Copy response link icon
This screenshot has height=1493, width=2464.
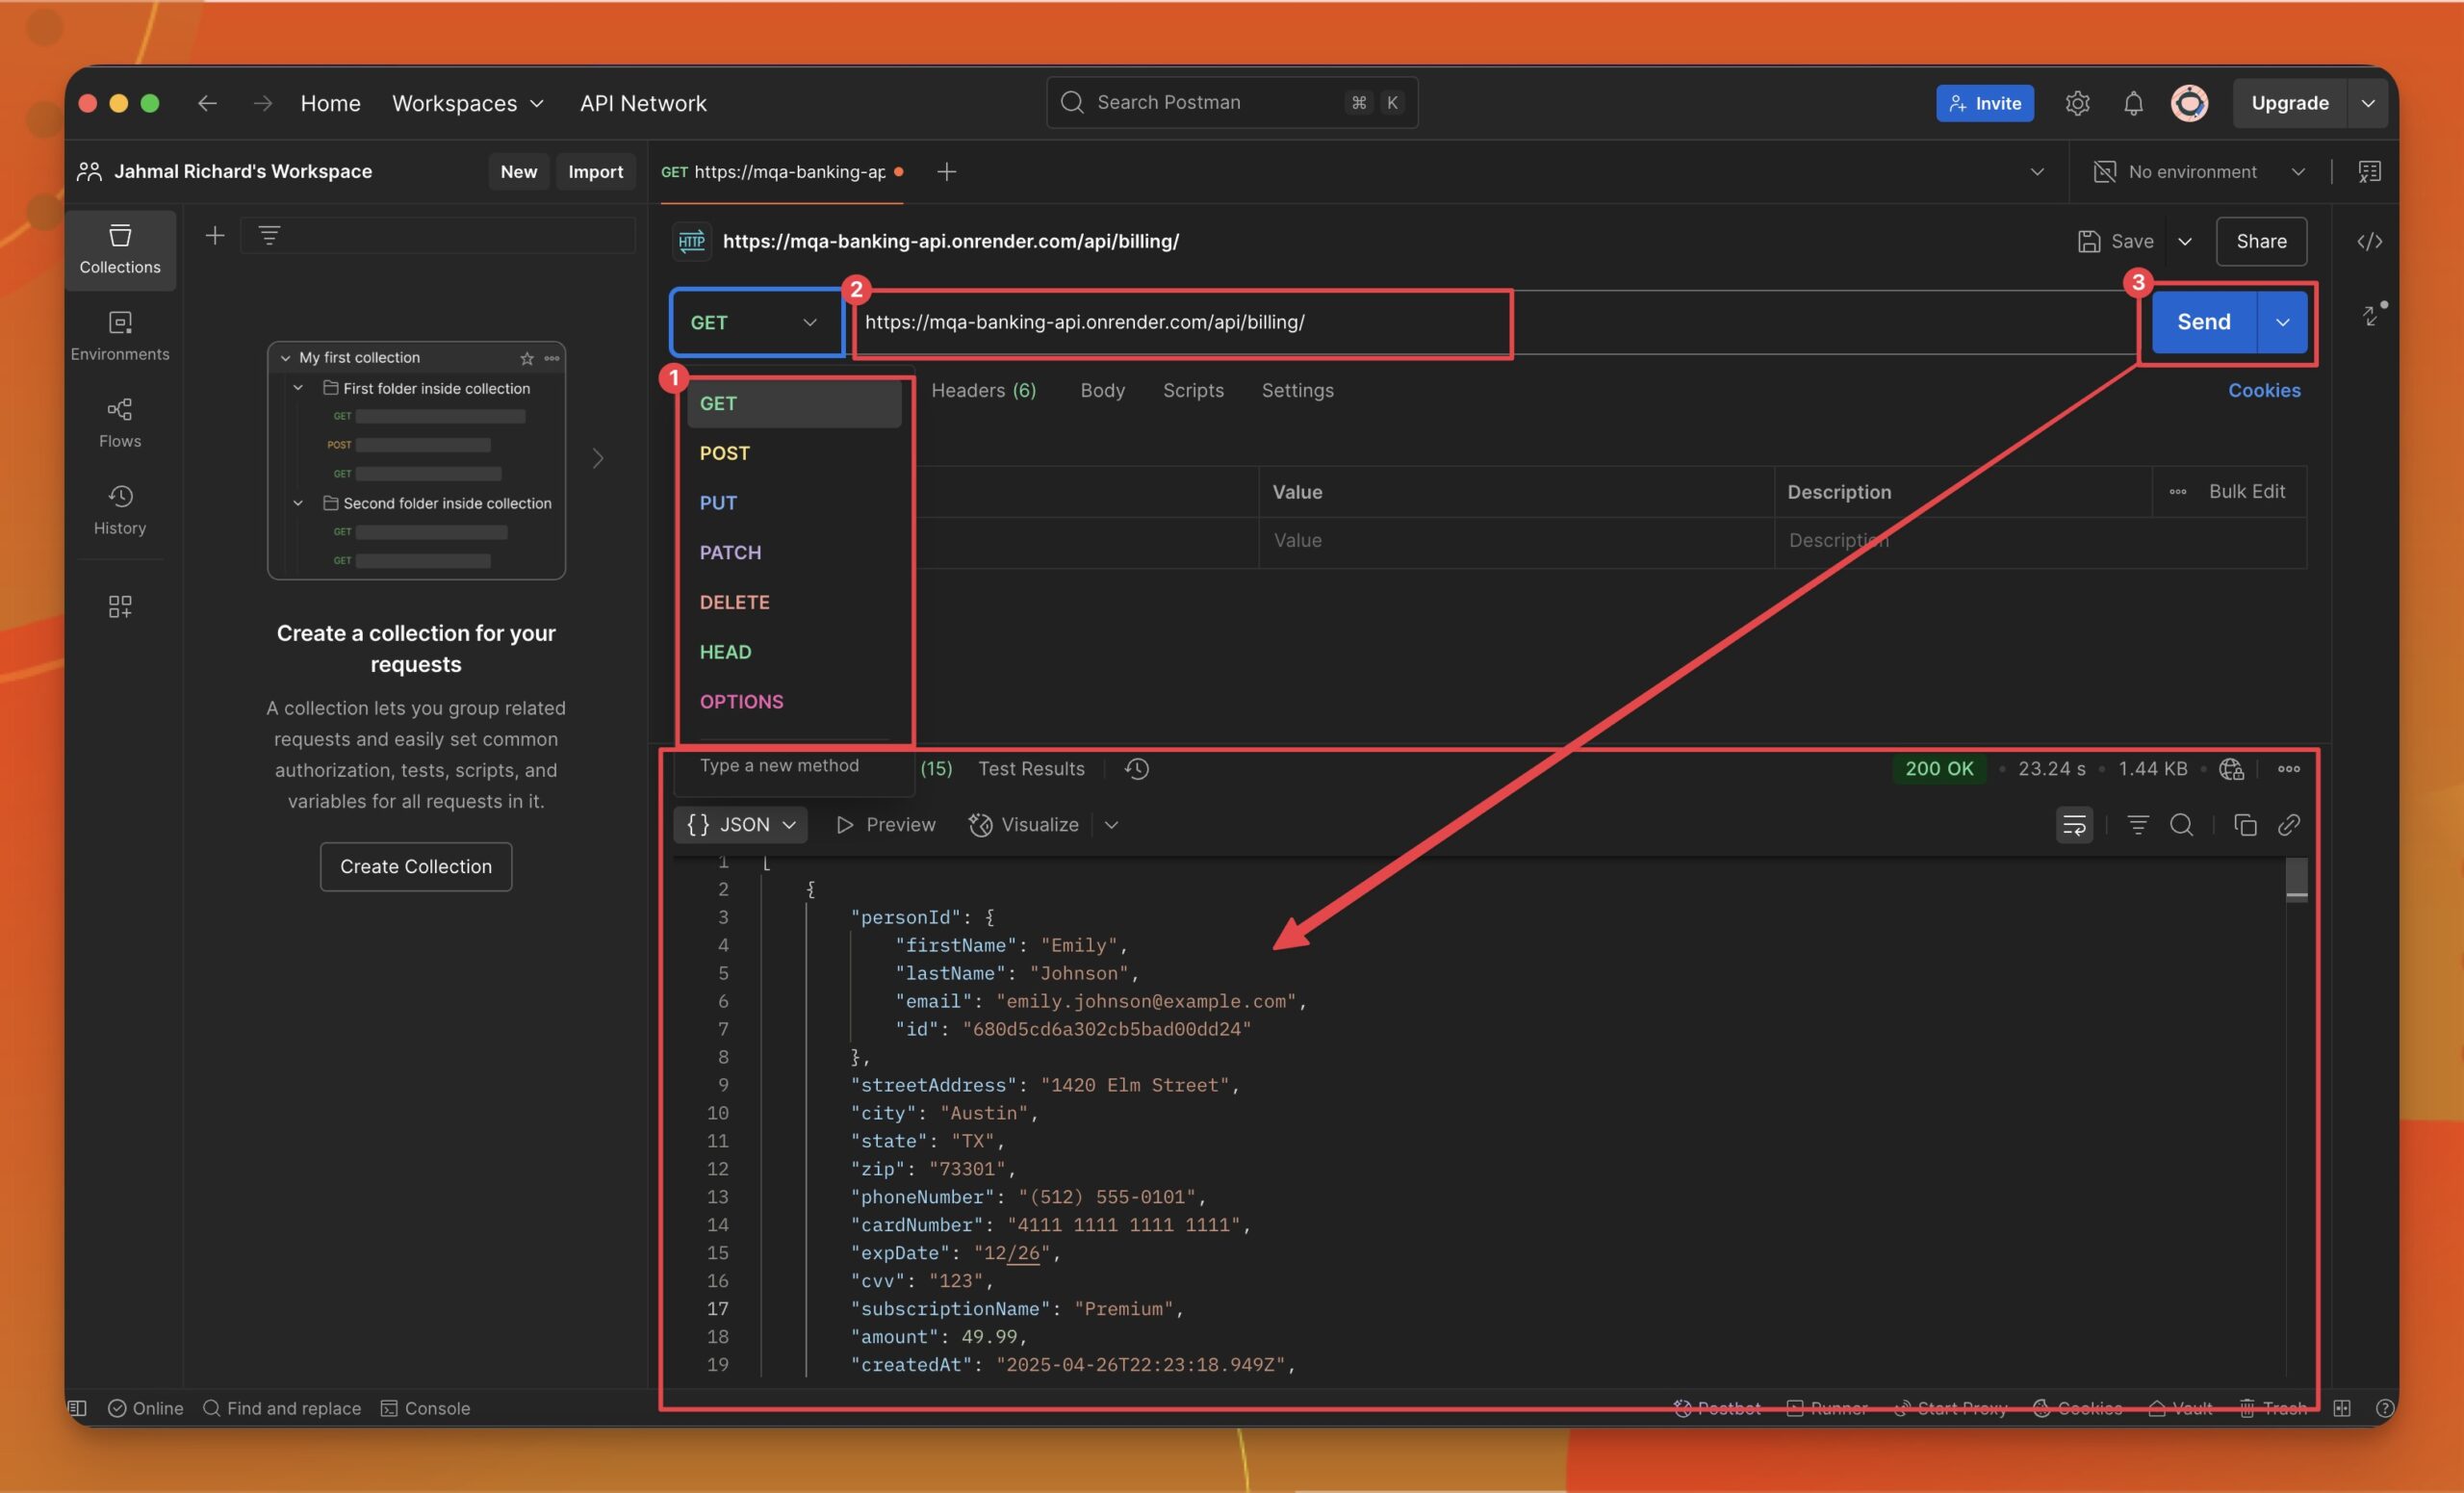point(2289,825)
